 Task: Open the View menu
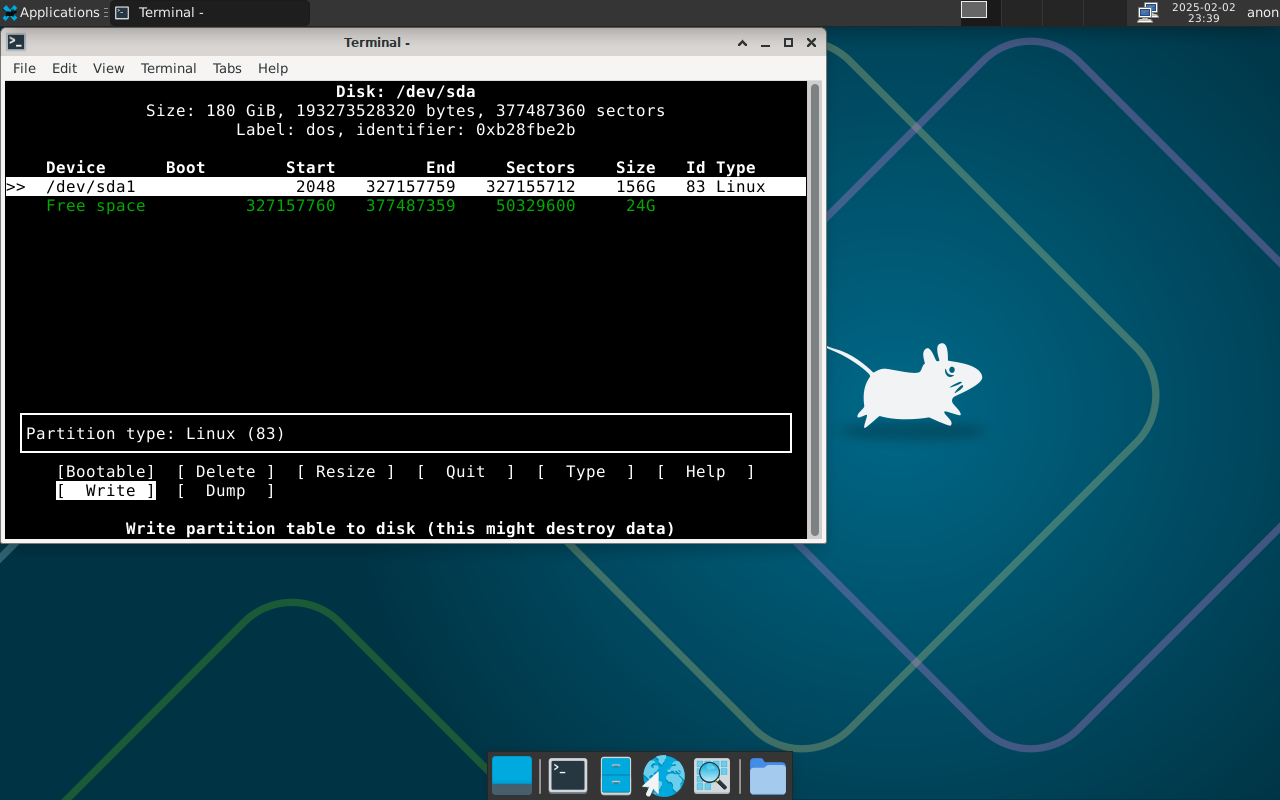[x=108, y=68]
